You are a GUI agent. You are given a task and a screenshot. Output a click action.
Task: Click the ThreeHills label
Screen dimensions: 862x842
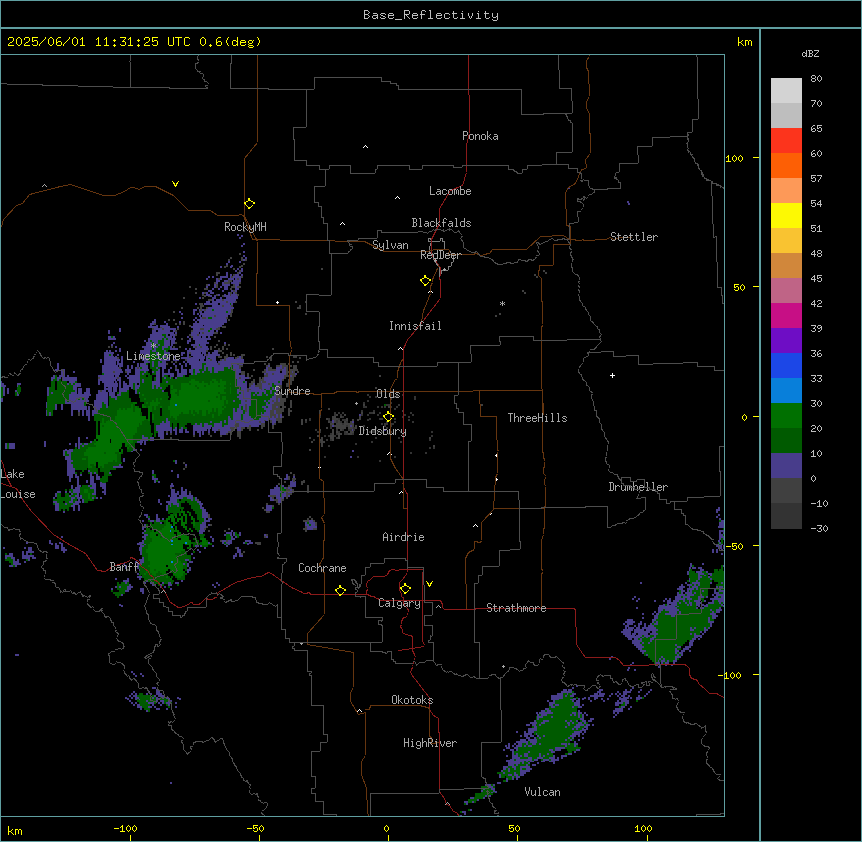tap(538, 418)
